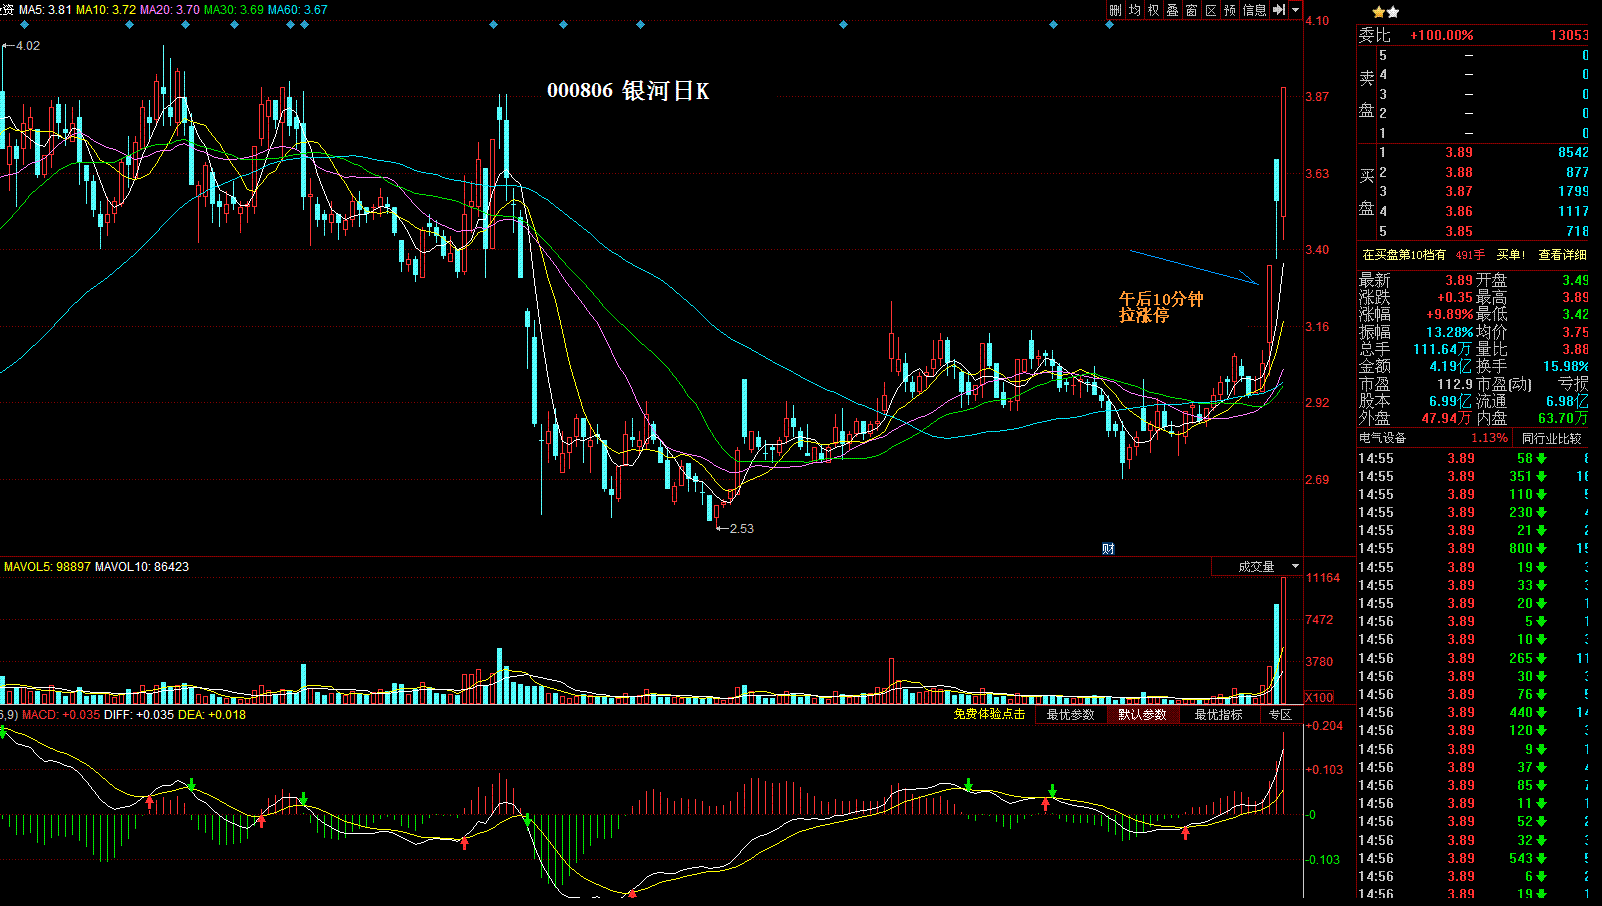Screen dimensions: 1602x906
Task: Click buy order level 1 price 3.89
Action: pos(1459,153)
